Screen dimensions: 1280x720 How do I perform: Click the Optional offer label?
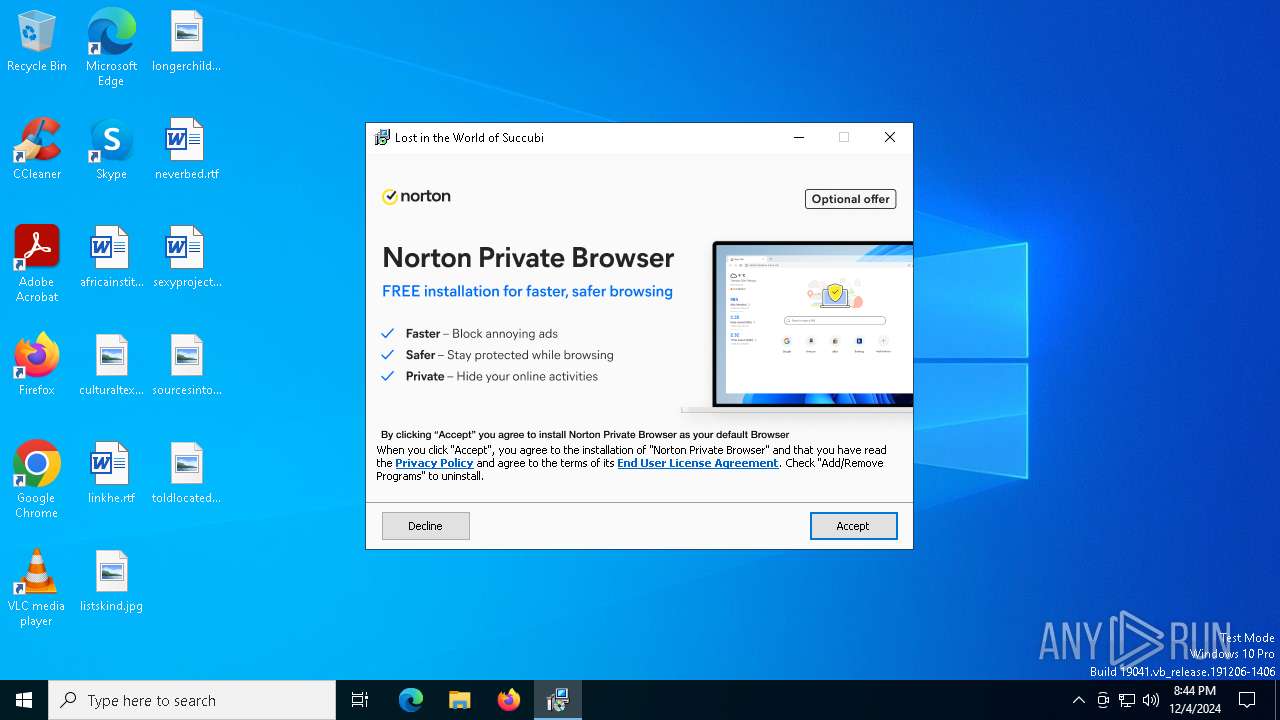(850, 199)
